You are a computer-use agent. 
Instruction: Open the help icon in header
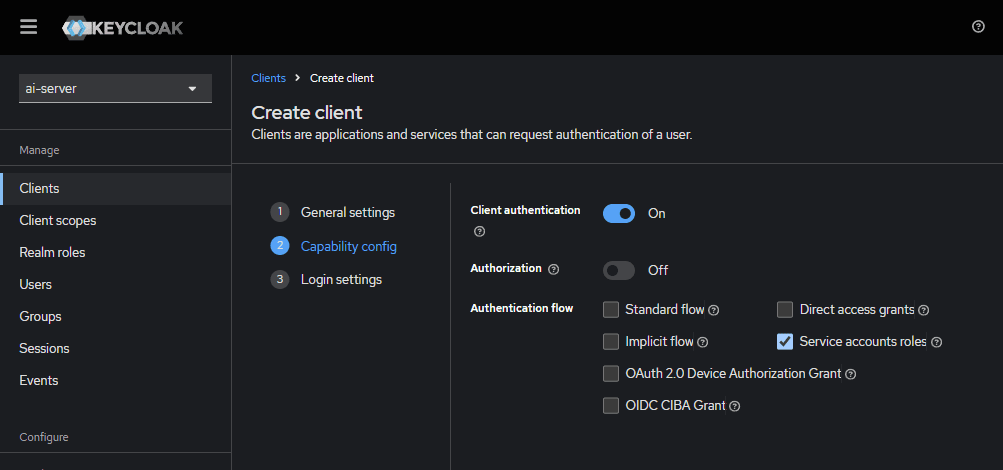[978, 27]
